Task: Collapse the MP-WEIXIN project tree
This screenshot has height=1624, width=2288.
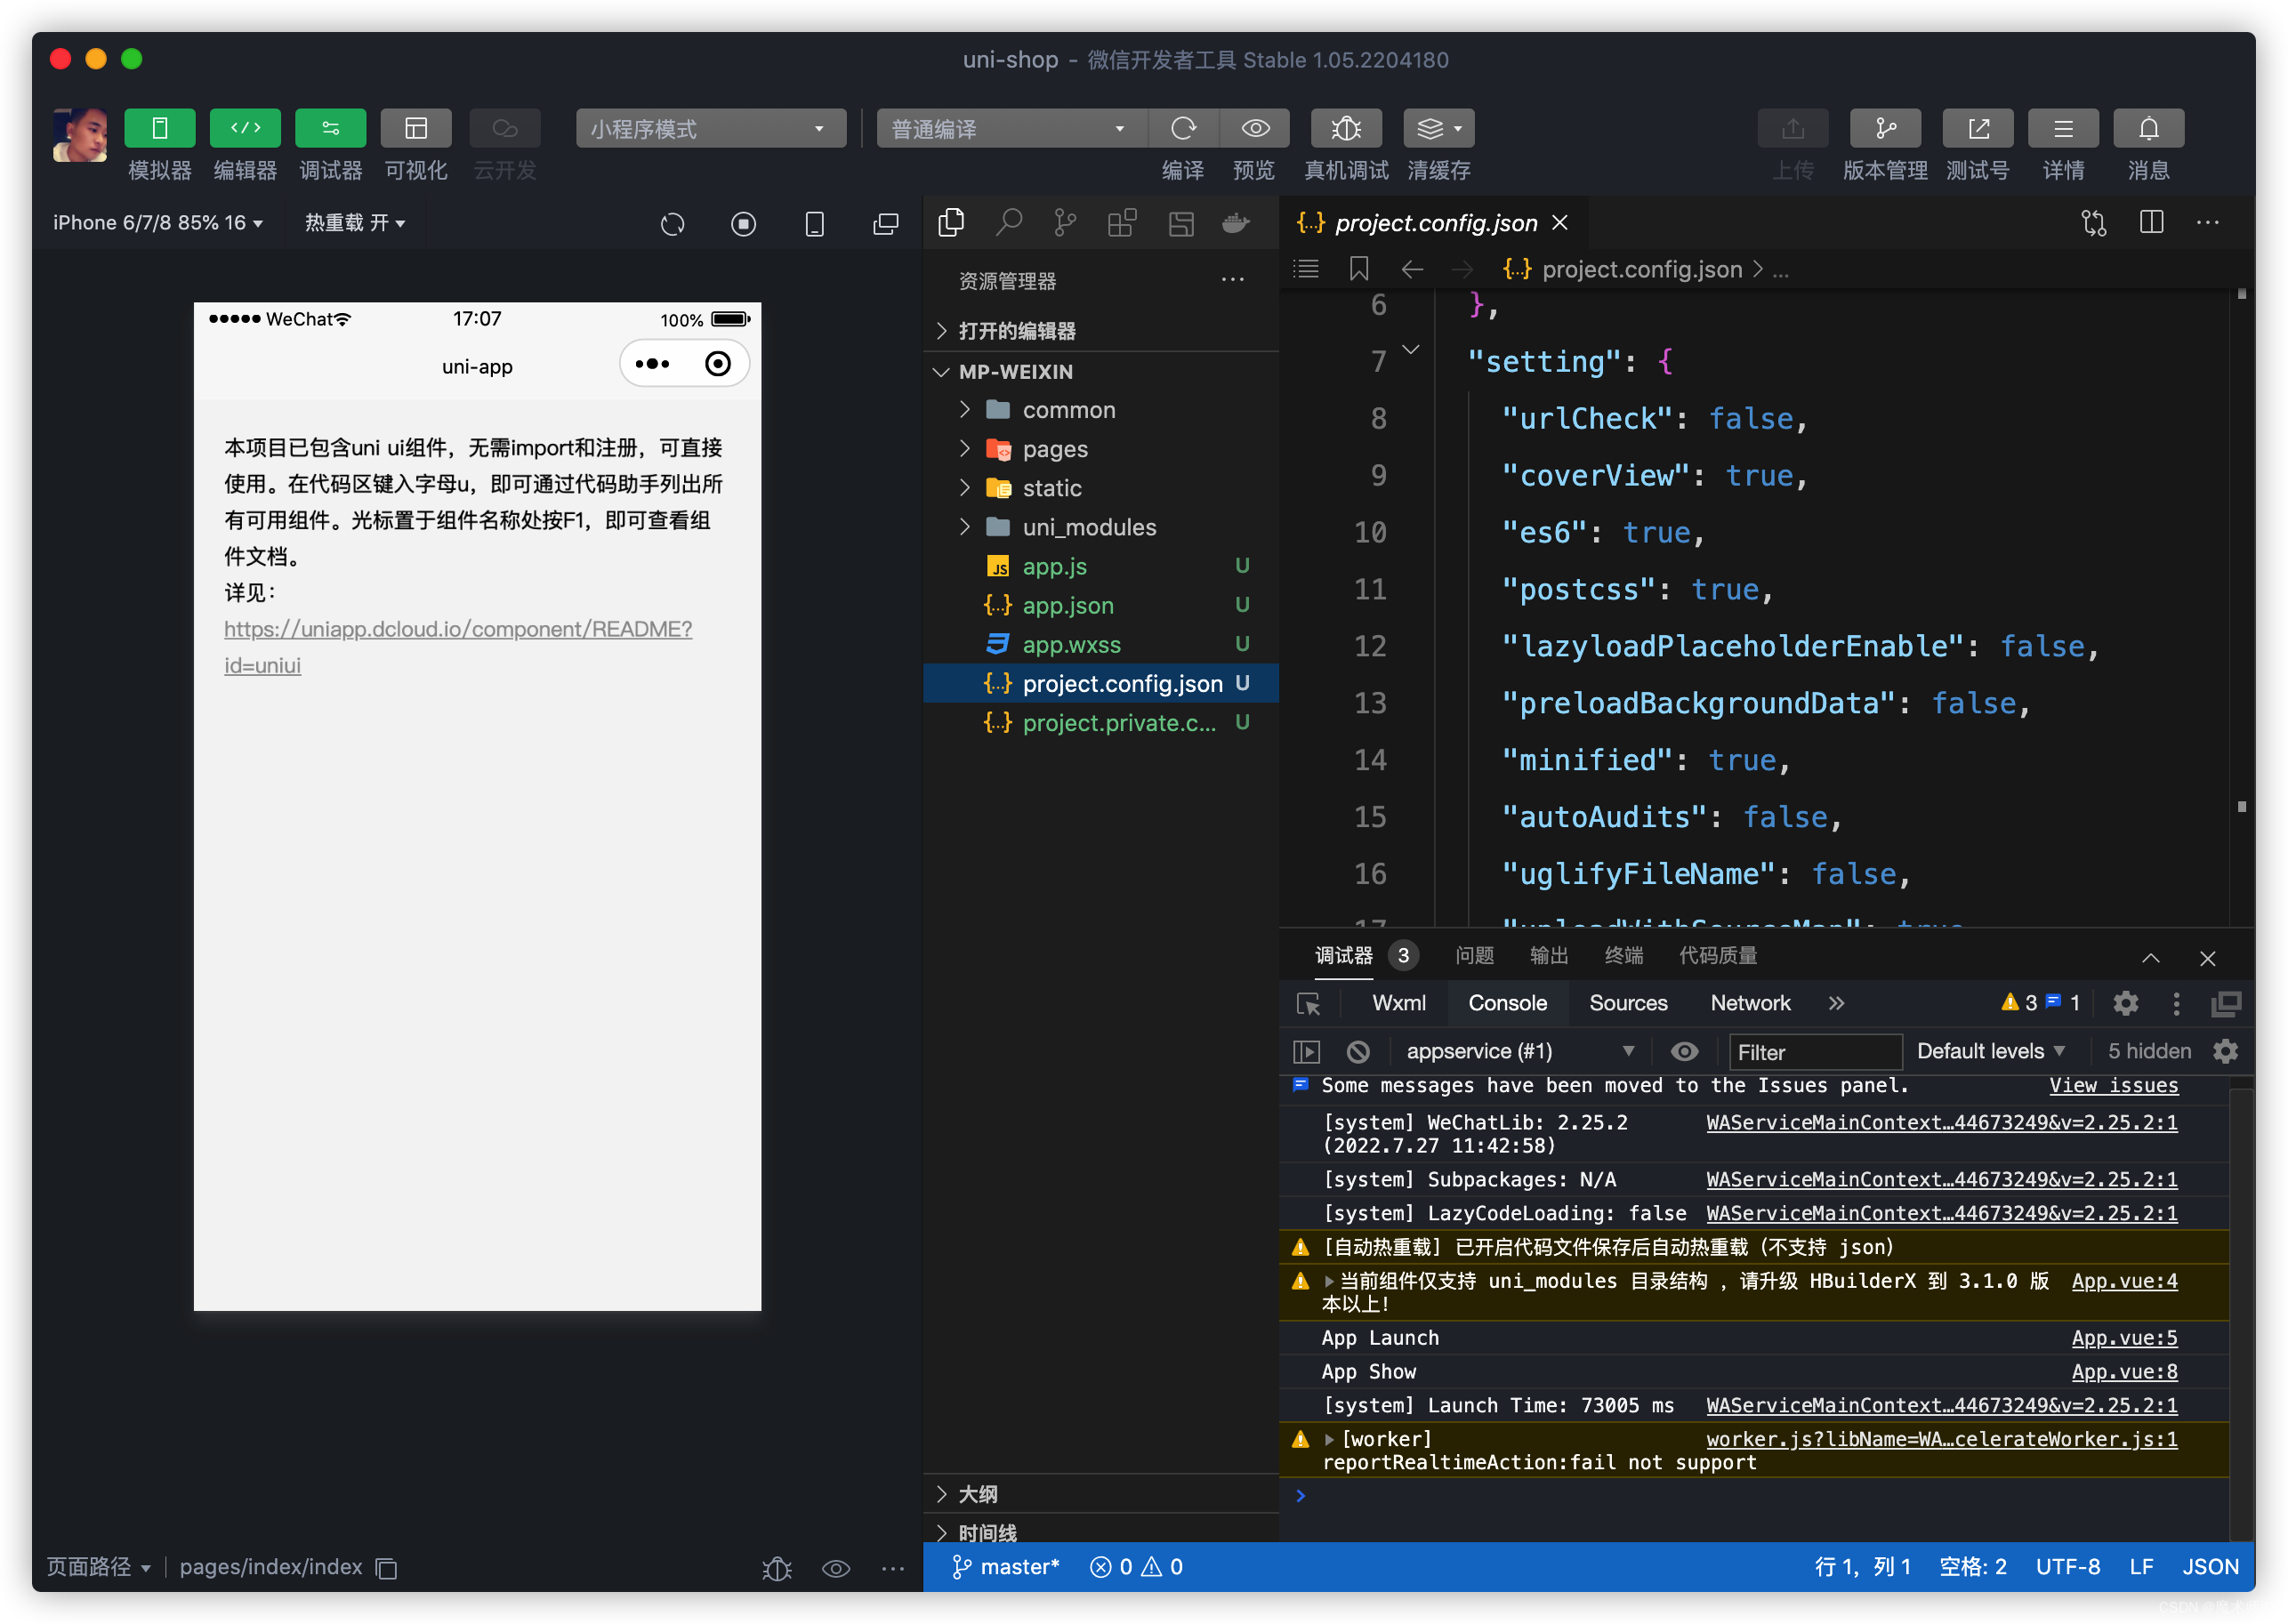Action: (1101, 371)
